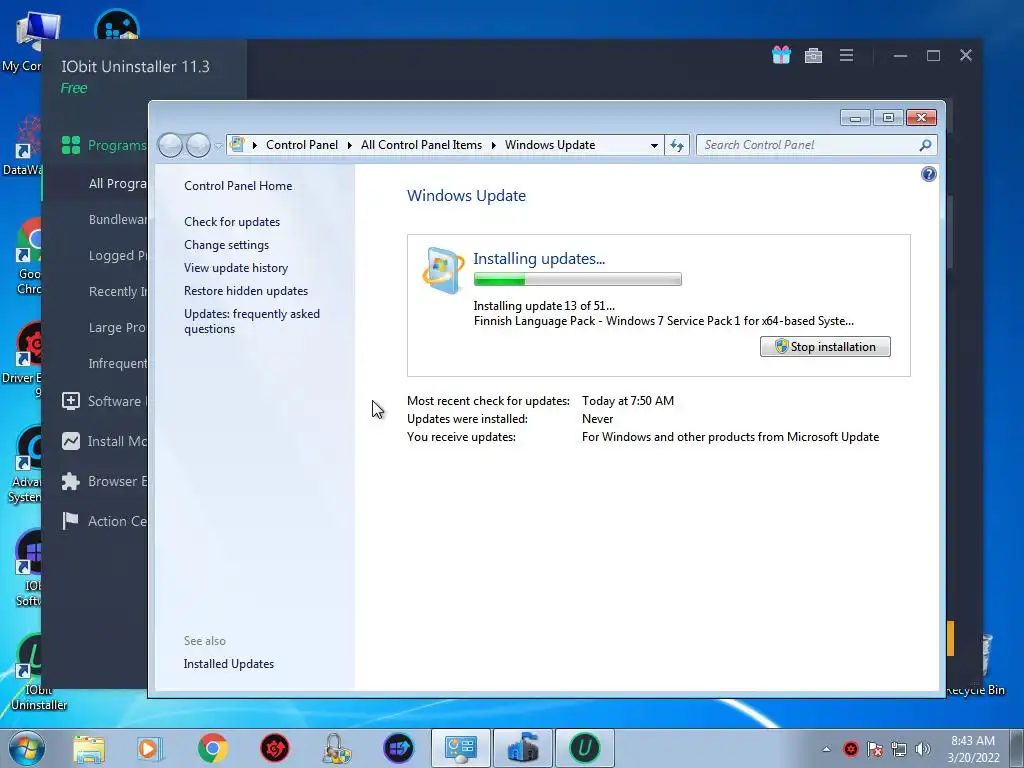Click the volume speaker icon in system tray
Screen dimensions: 1024x768
click(x=922, y=749)
